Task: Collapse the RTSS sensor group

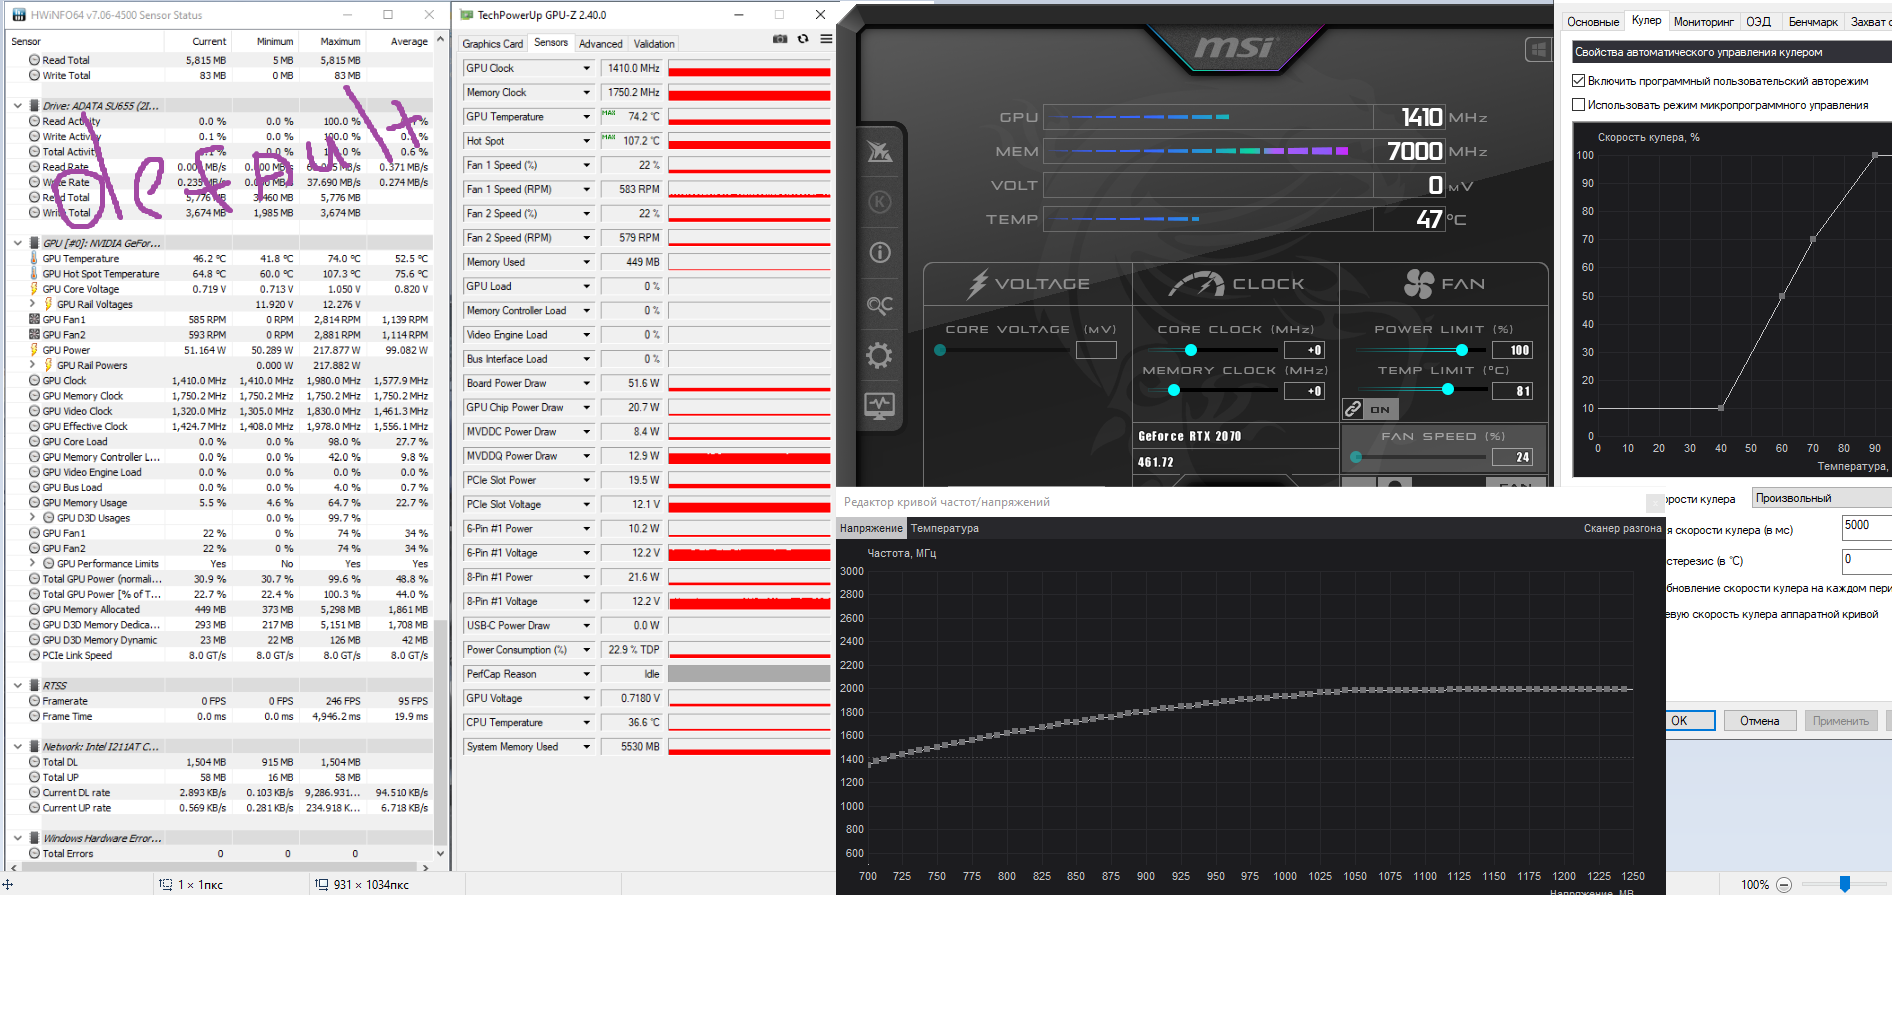Action: point(18,686)
